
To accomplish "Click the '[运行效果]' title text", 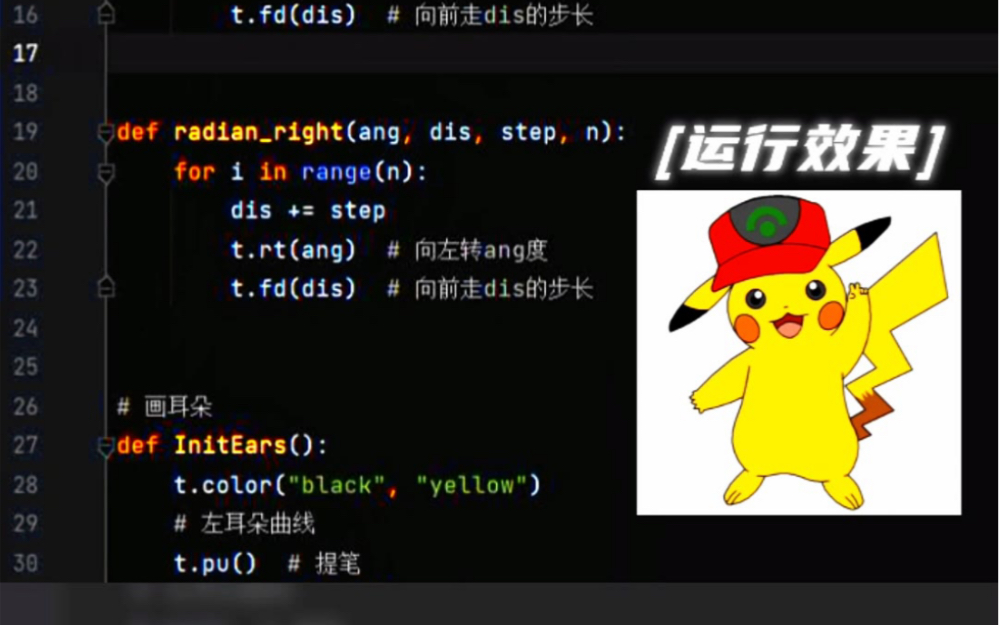I will coord(801,150).
